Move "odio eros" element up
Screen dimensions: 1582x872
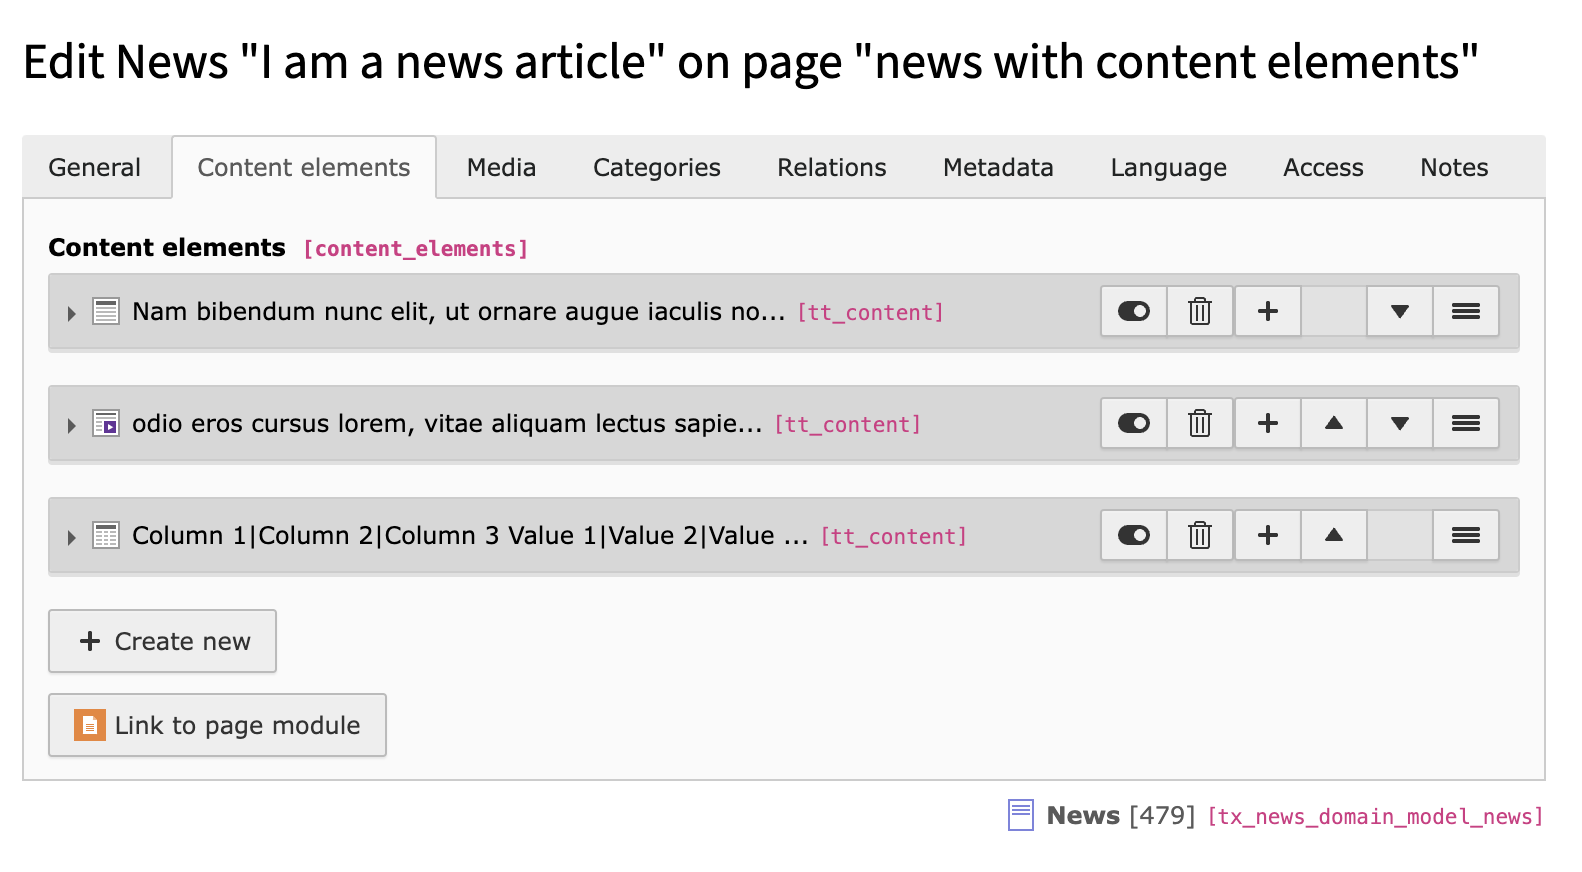click(1333, 424)
